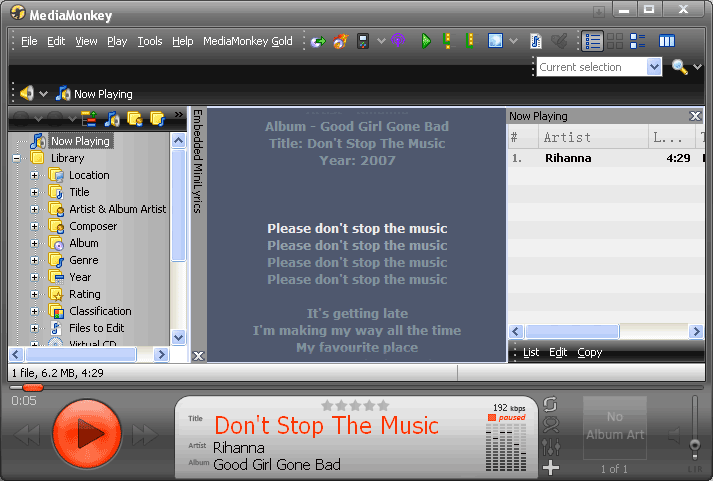Select the Composer tree item

(x=93, y=226)
